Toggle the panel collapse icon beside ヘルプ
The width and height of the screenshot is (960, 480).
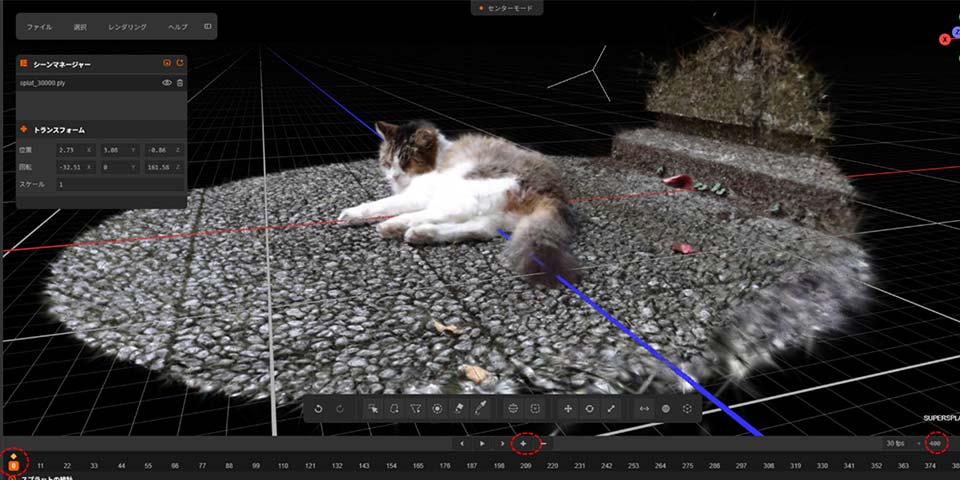(208, 26)
